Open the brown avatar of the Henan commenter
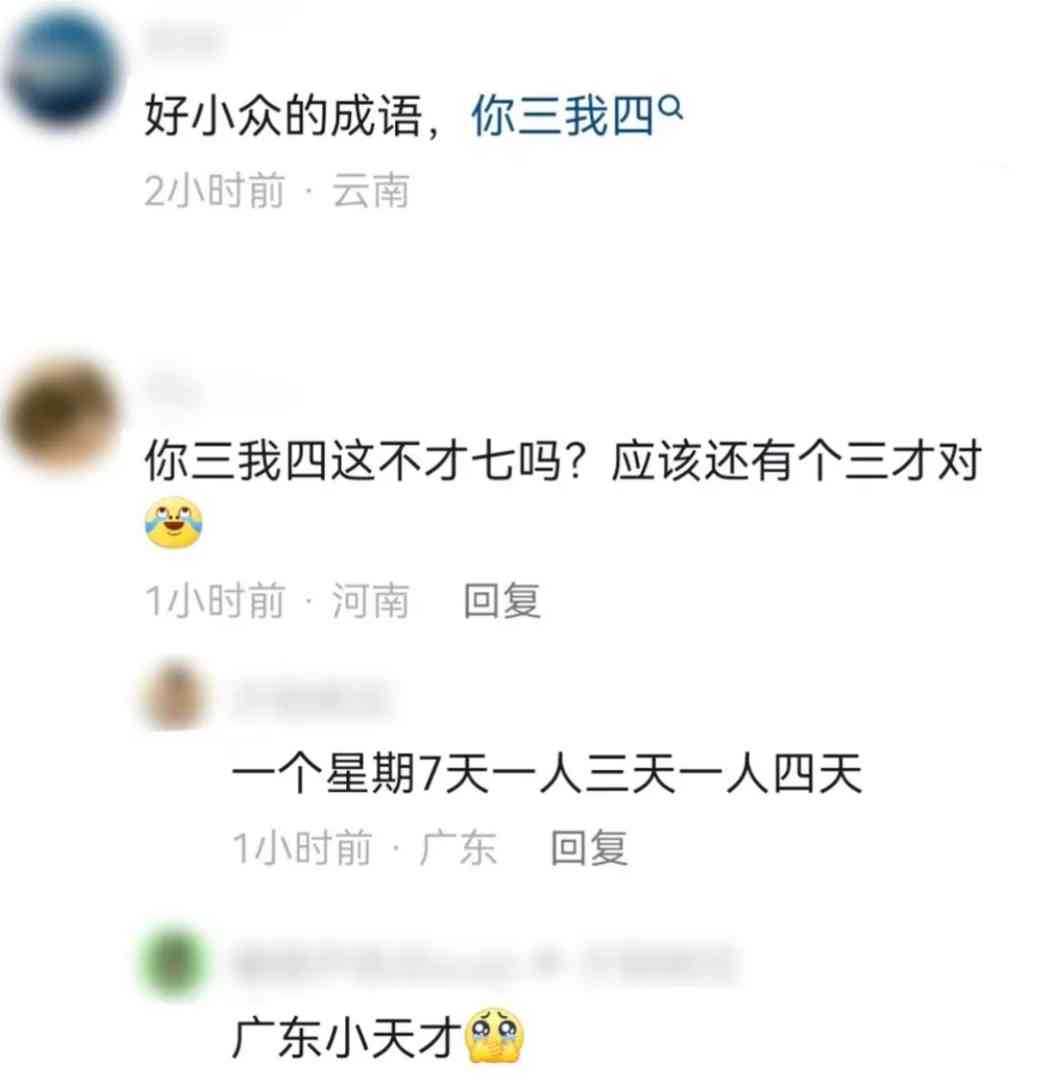Screen dimensions: 1050x1080 (63, 414)
